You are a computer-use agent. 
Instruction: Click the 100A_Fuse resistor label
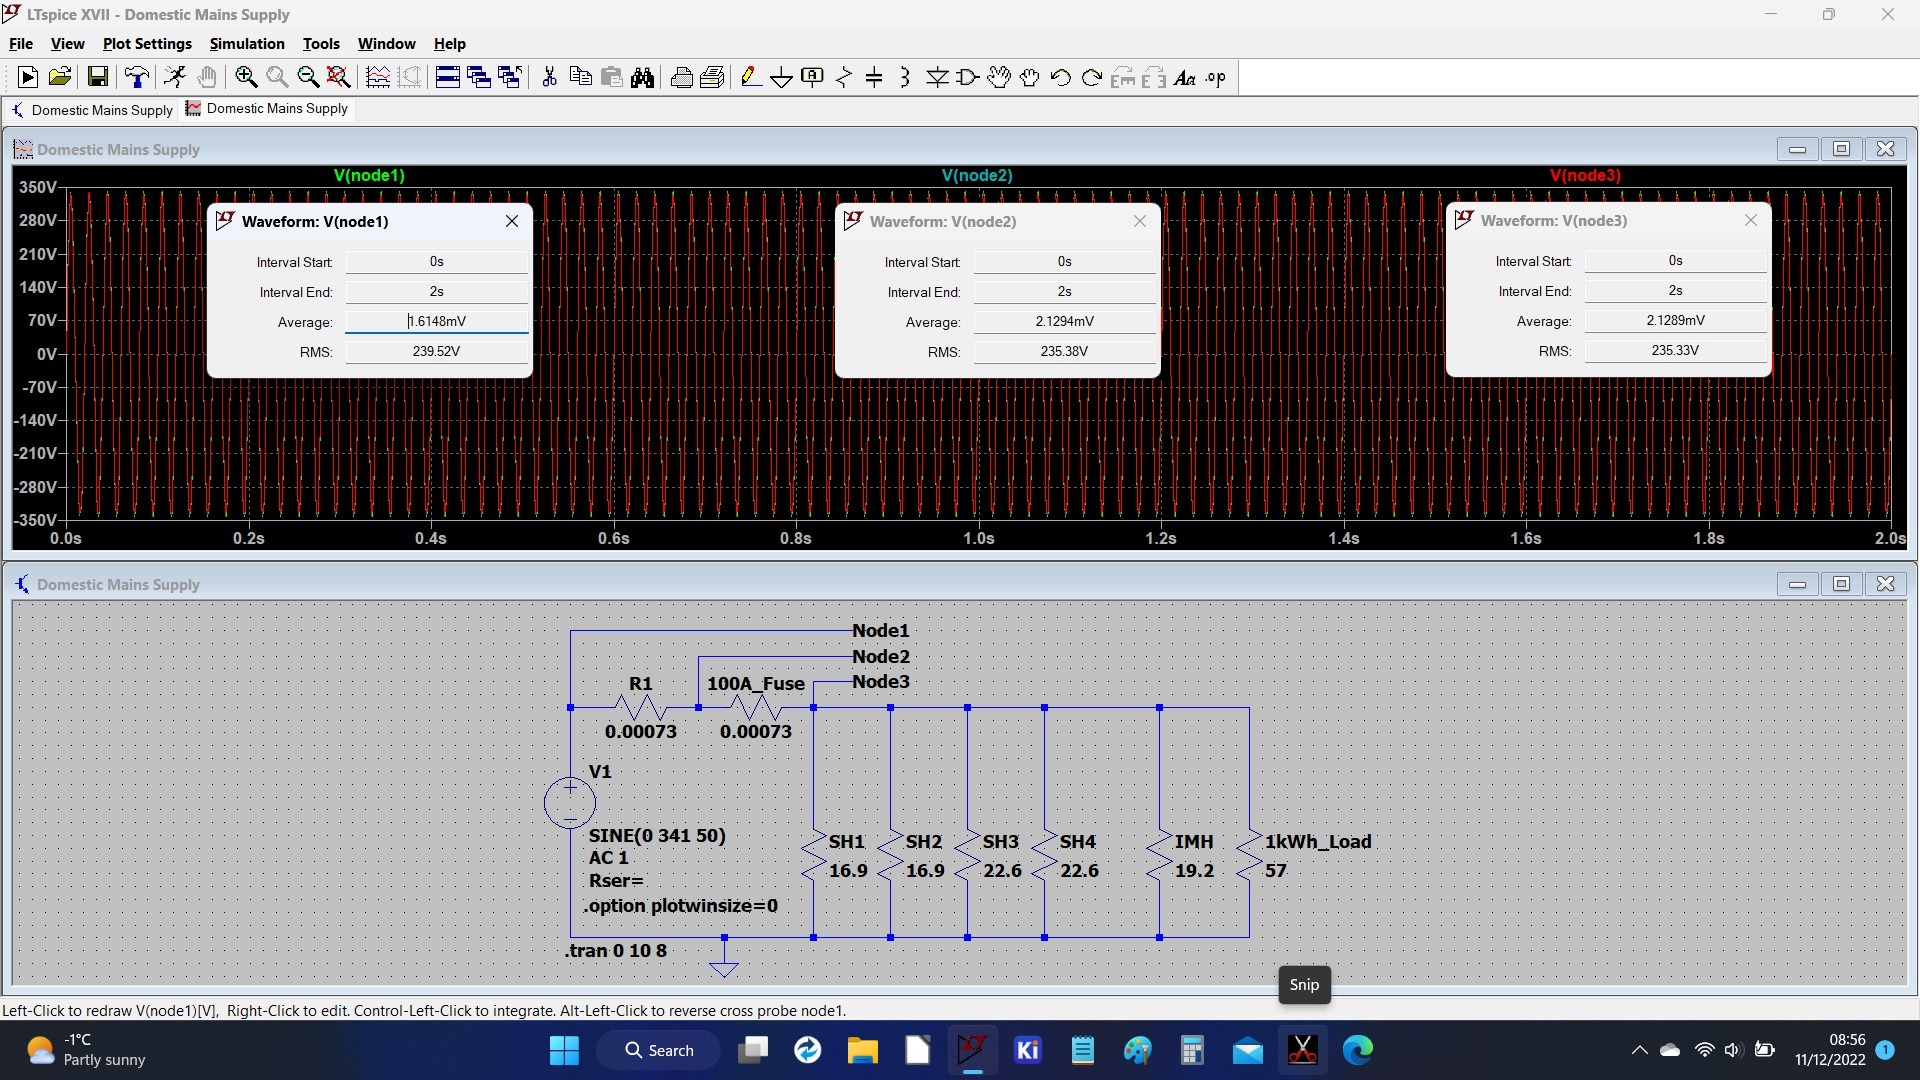coord(756,683)
